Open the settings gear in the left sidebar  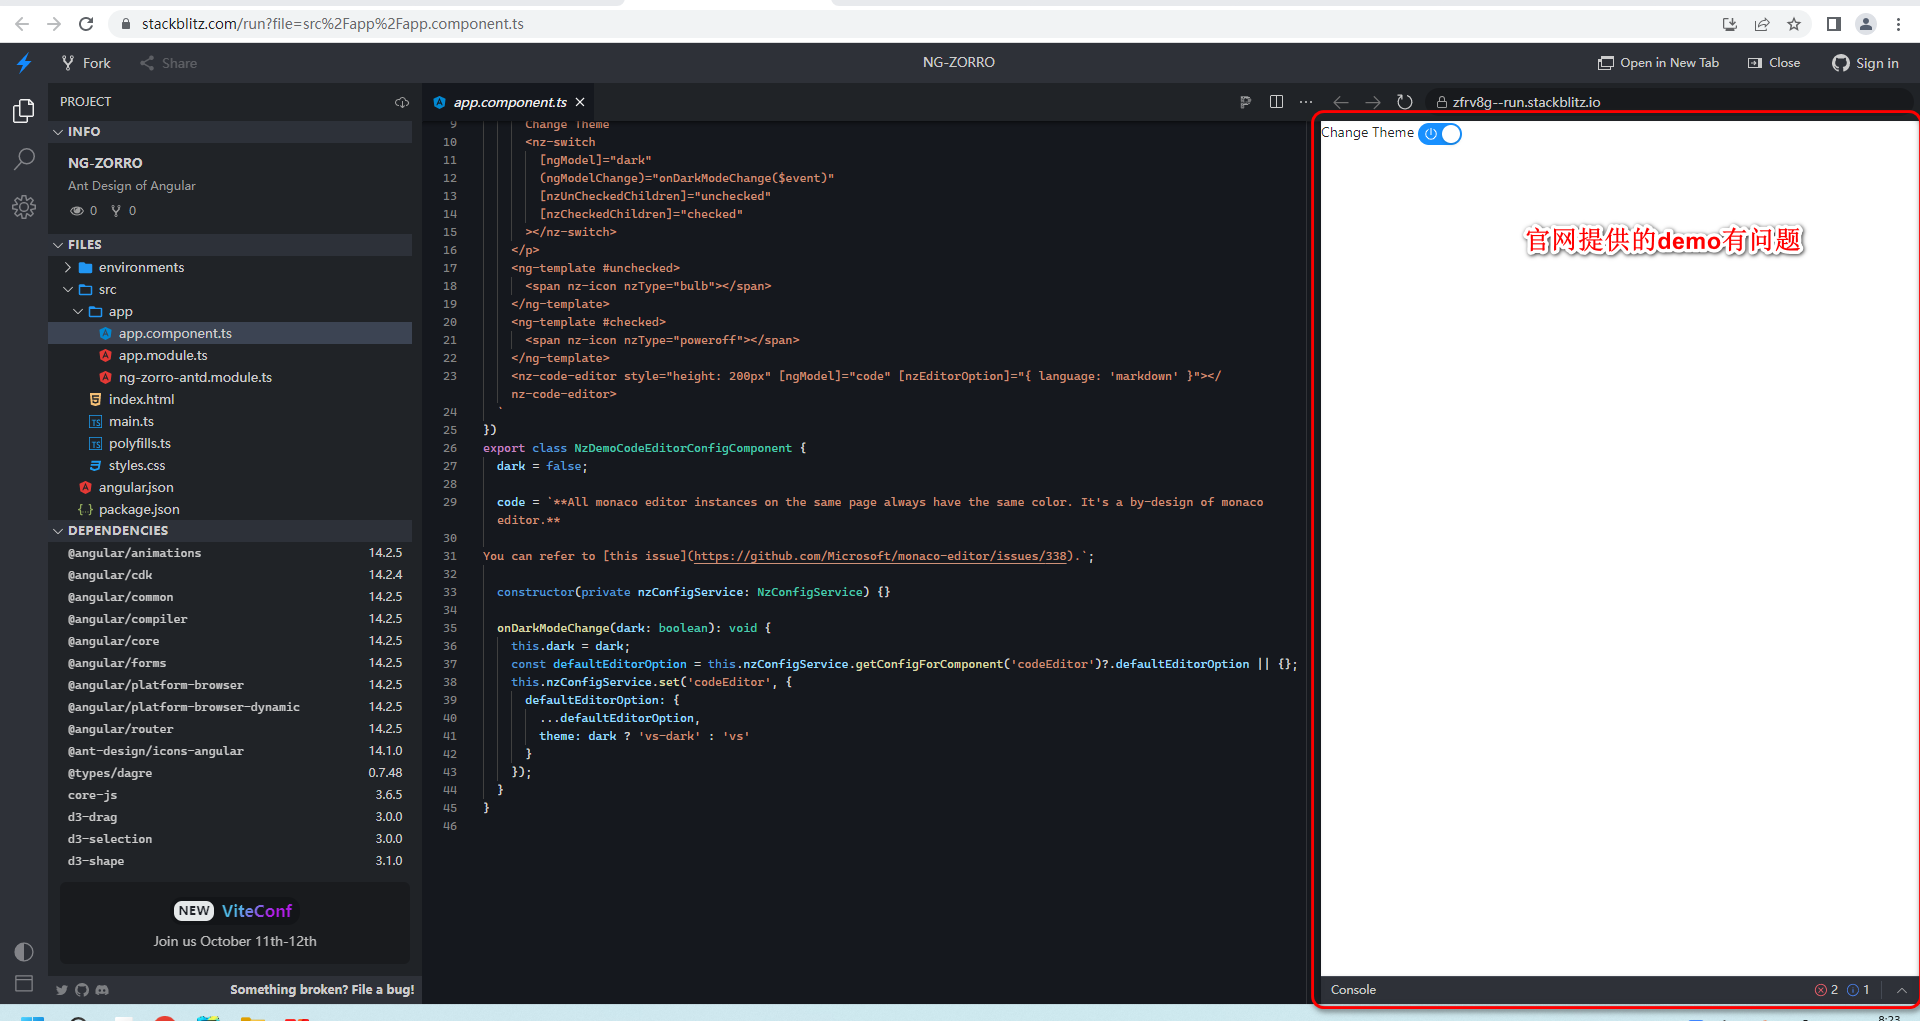coord(24,207)
